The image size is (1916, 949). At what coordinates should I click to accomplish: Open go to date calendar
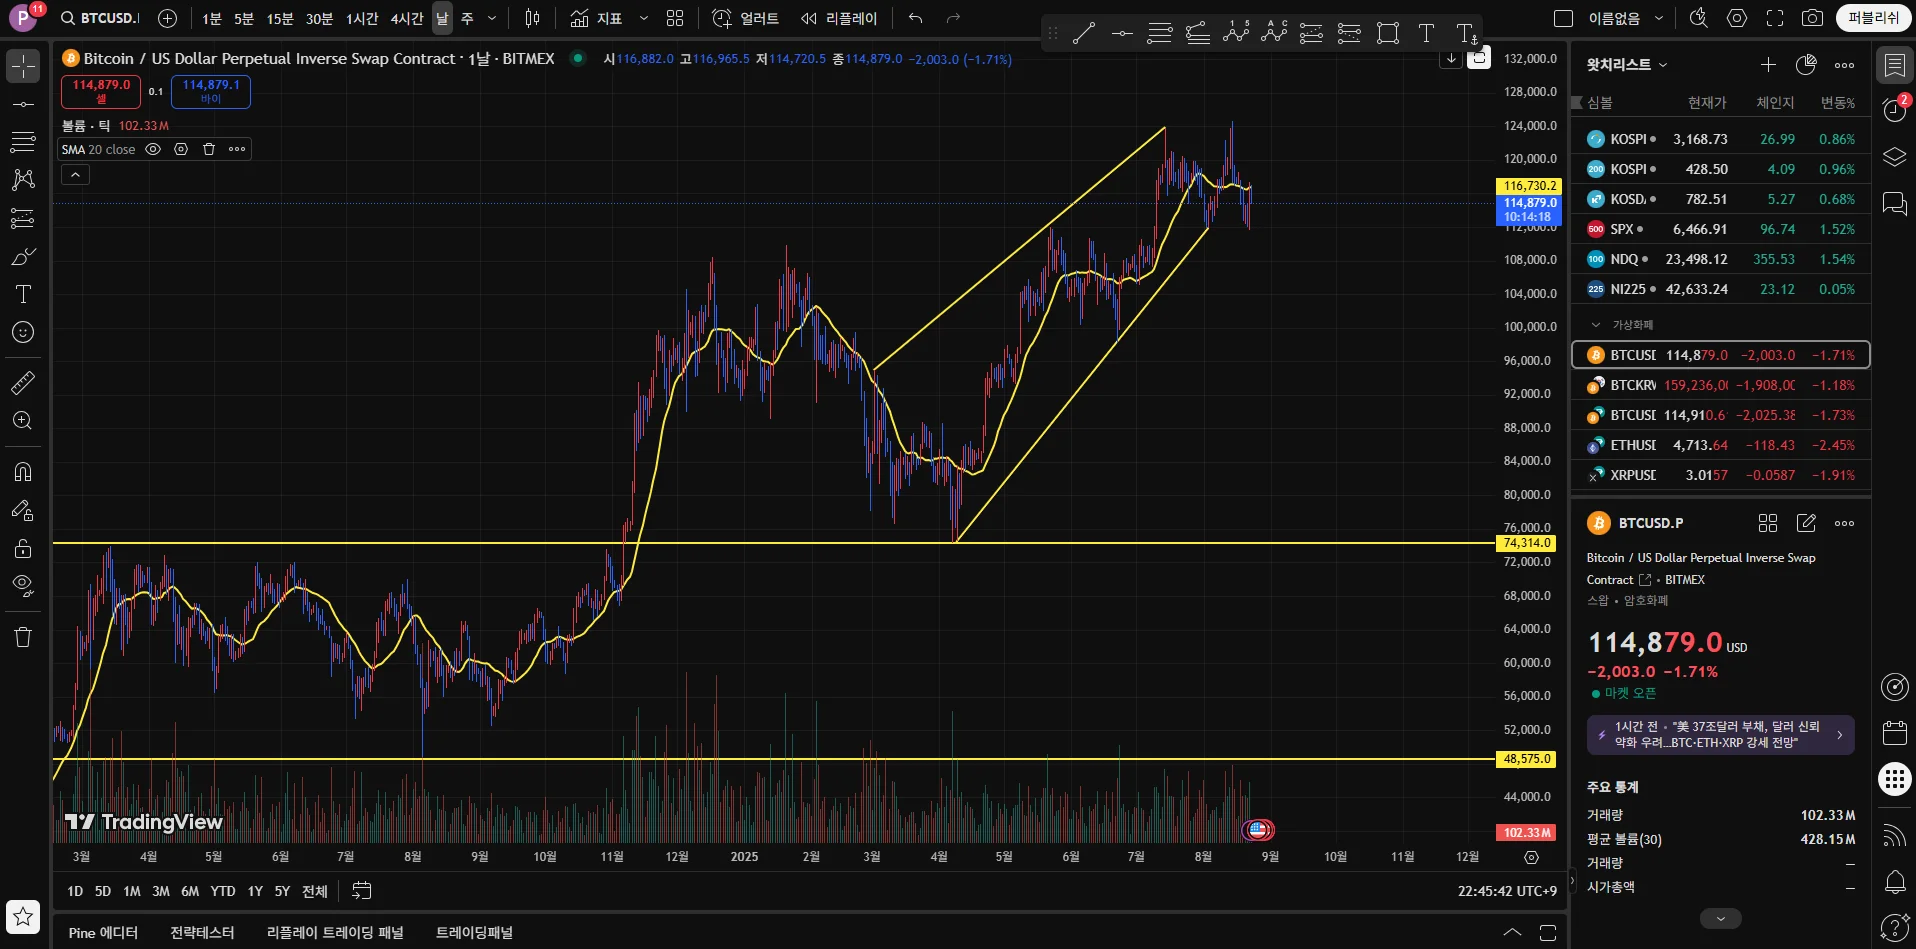pos(362,891)
